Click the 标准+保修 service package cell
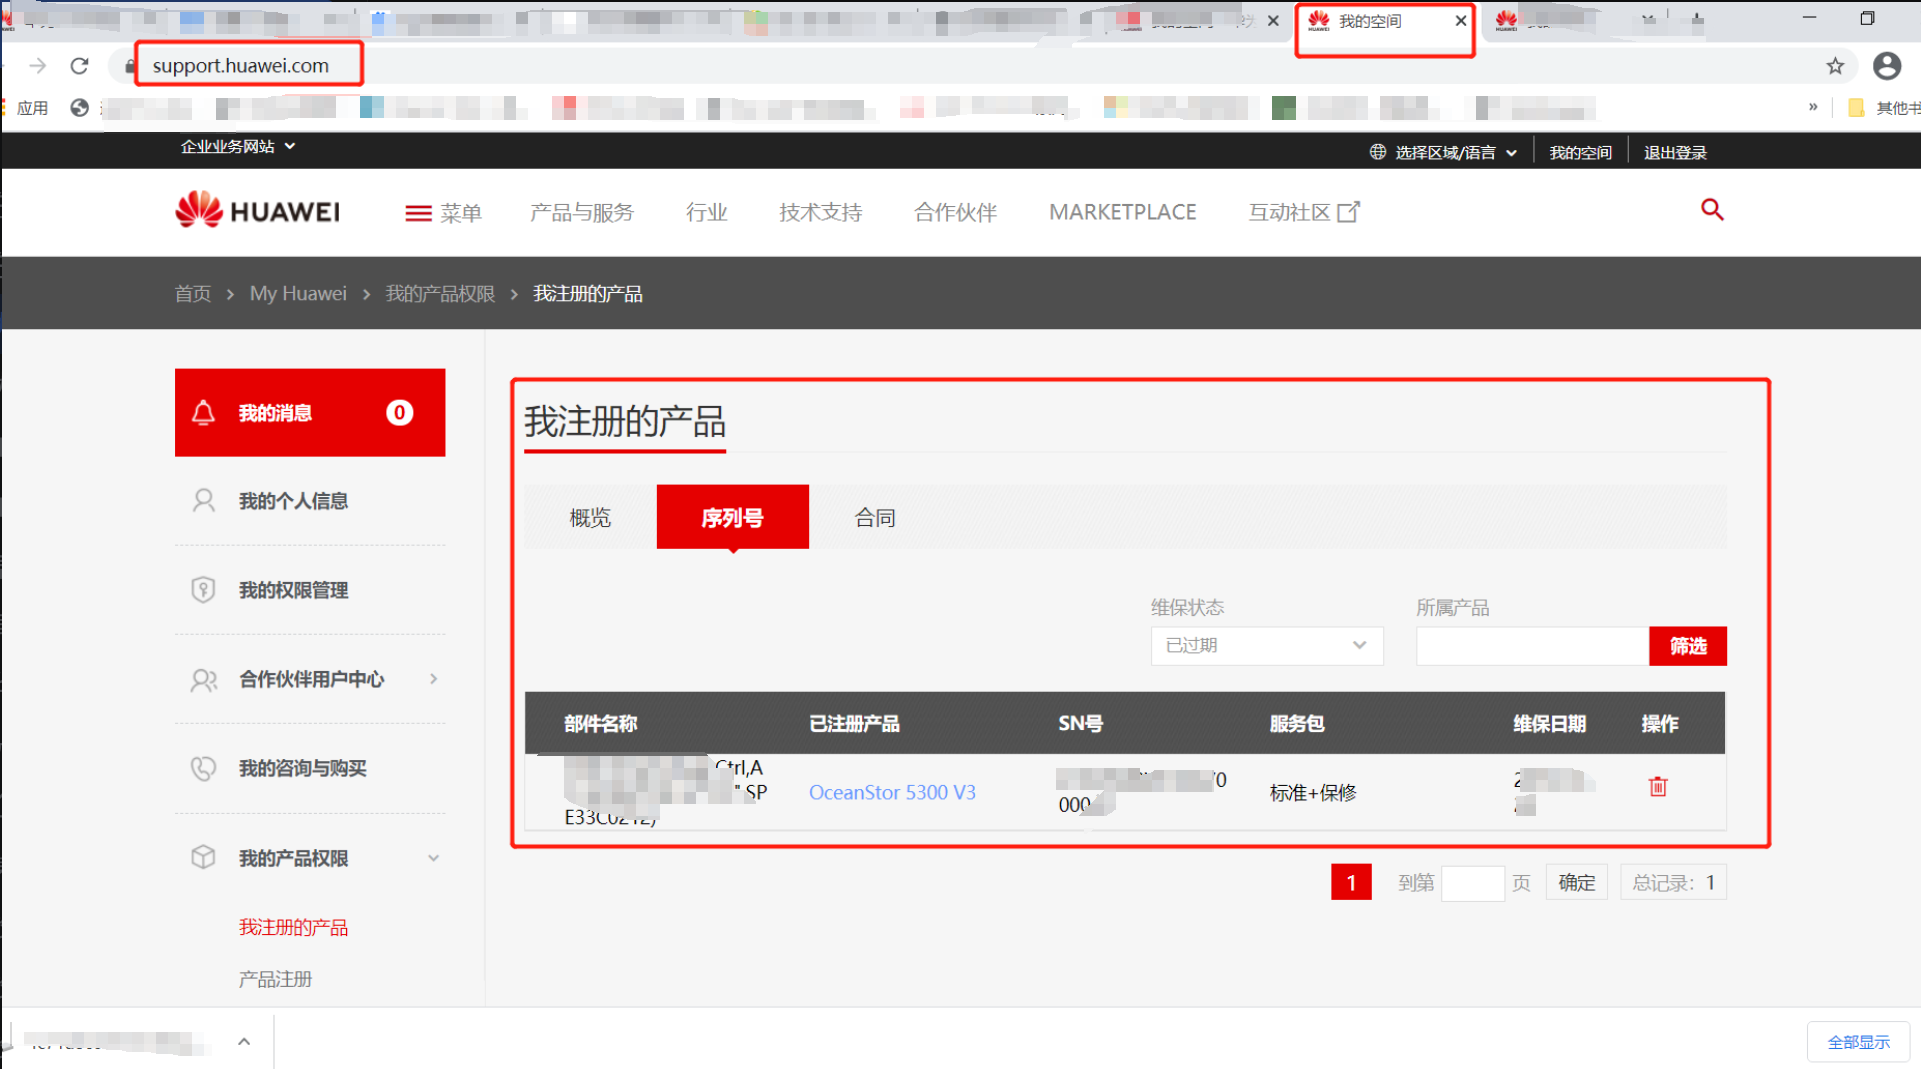 [x=1313, y=793]
